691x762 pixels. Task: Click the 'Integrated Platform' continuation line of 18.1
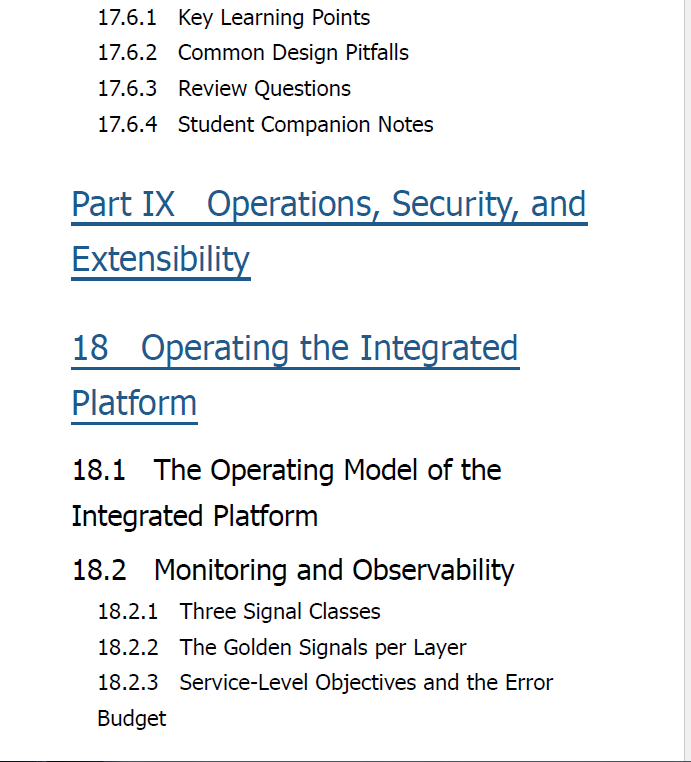194,516
